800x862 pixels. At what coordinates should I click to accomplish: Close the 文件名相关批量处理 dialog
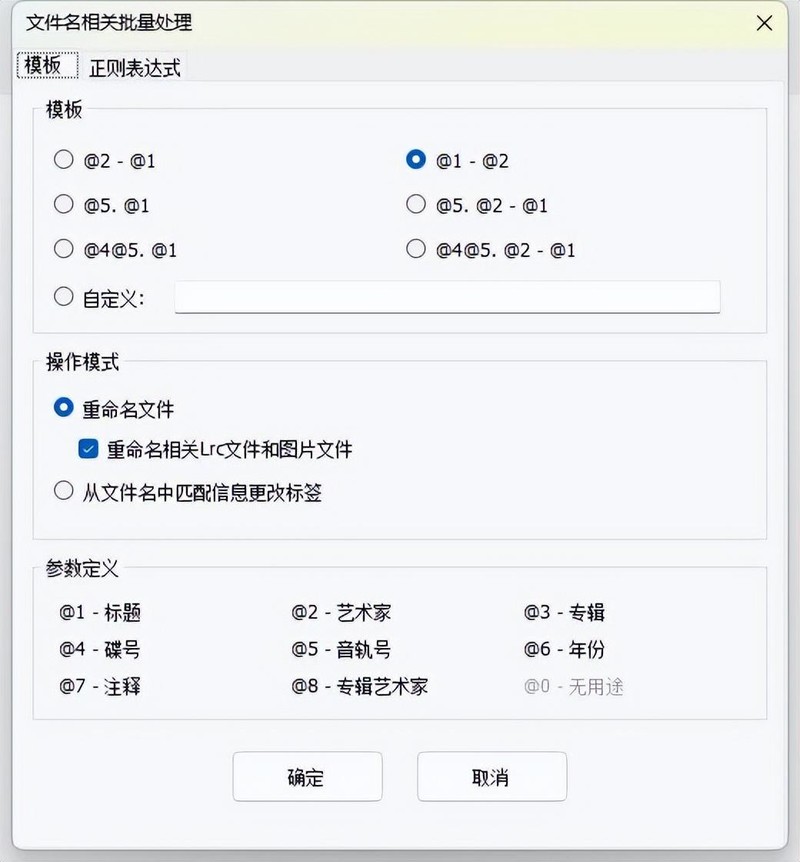765,23
